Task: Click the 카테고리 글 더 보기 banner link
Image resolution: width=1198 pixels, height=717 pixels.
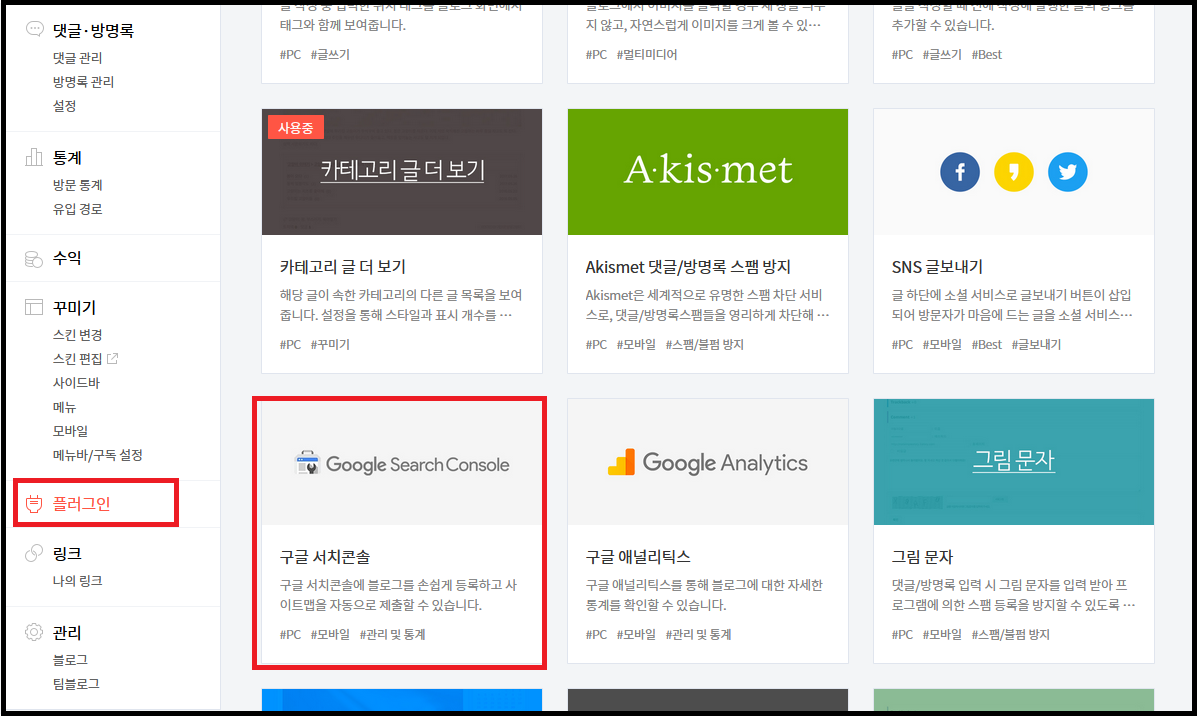Action: (403, 170)
